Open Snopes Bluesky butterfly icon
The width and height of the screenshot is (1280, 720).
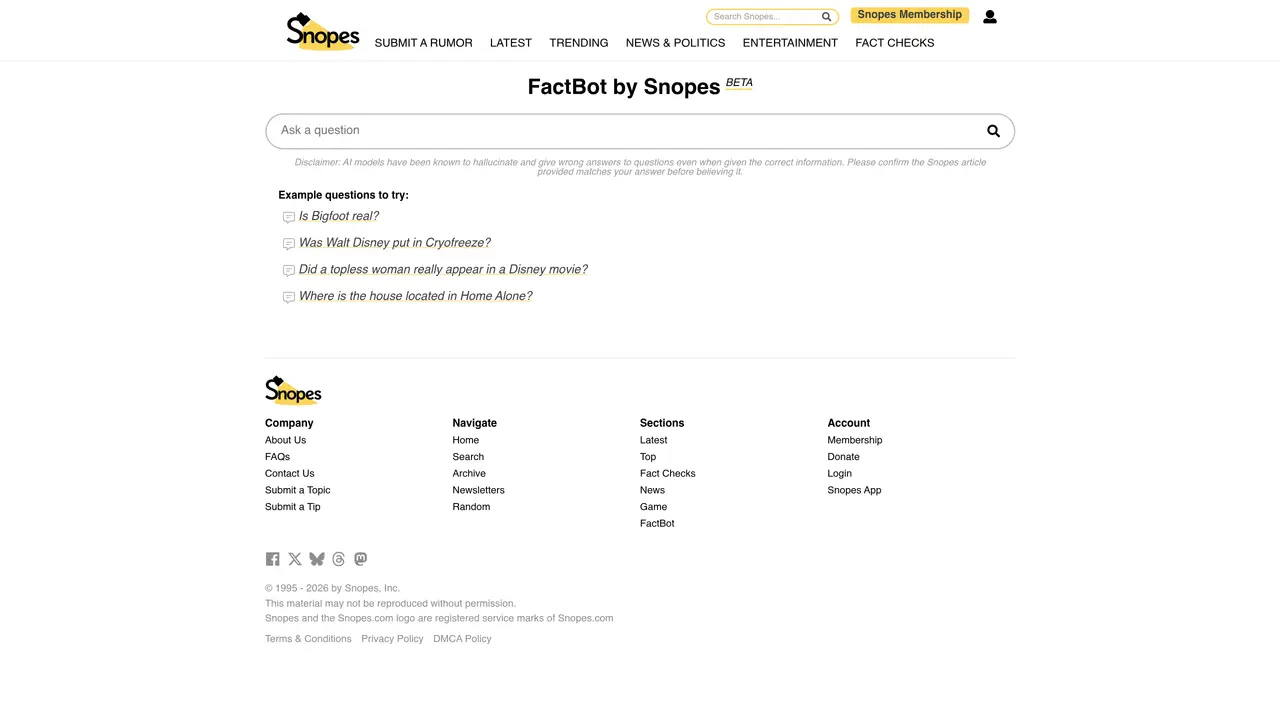(x=317, y=559)
